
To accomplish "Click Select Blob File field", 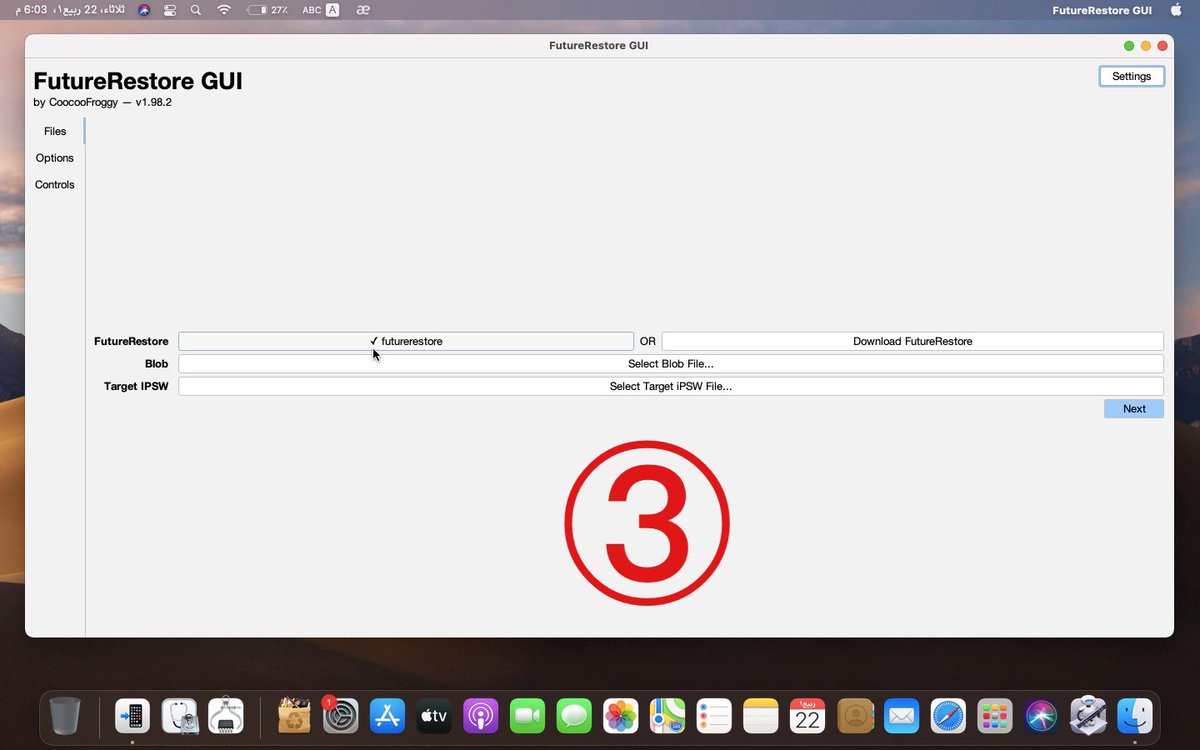I will coord(670,363).
